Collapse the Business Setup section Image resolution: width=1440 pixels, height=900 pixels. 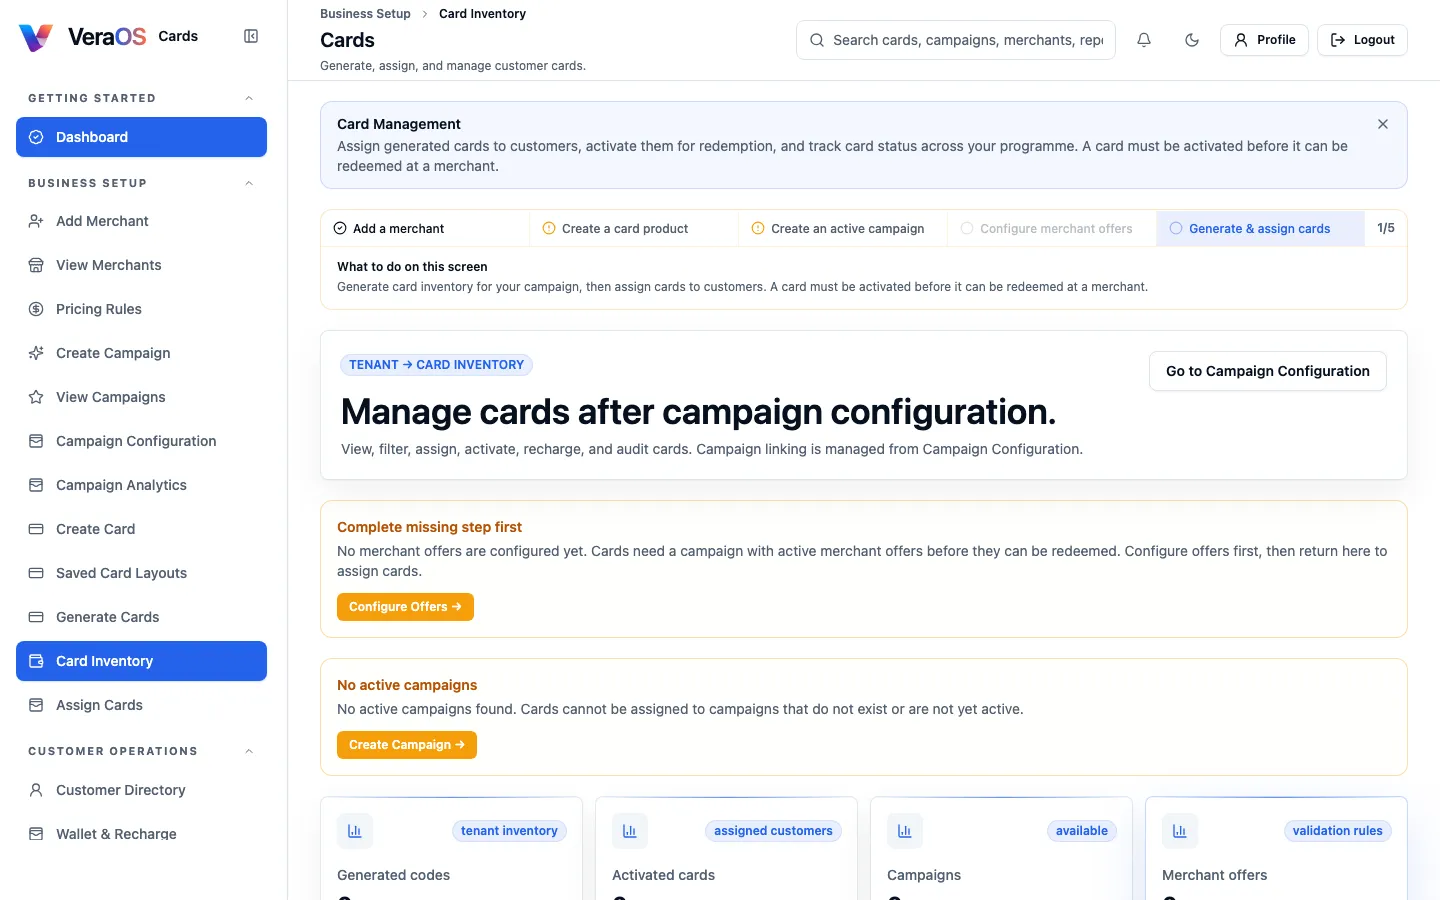(249, 183)
